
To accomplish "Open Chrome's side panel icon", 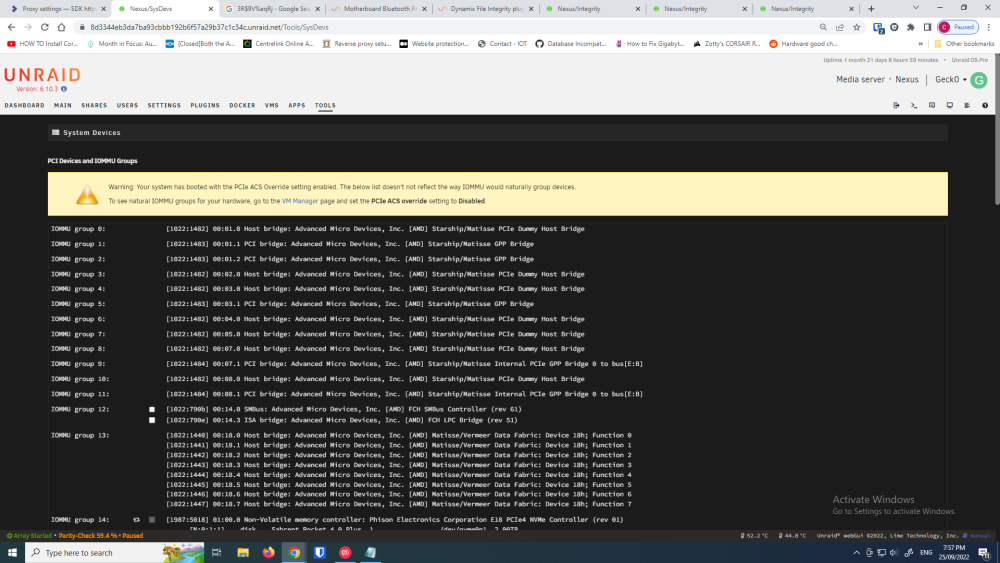I will pyautogui.click(x=927, y=27).
